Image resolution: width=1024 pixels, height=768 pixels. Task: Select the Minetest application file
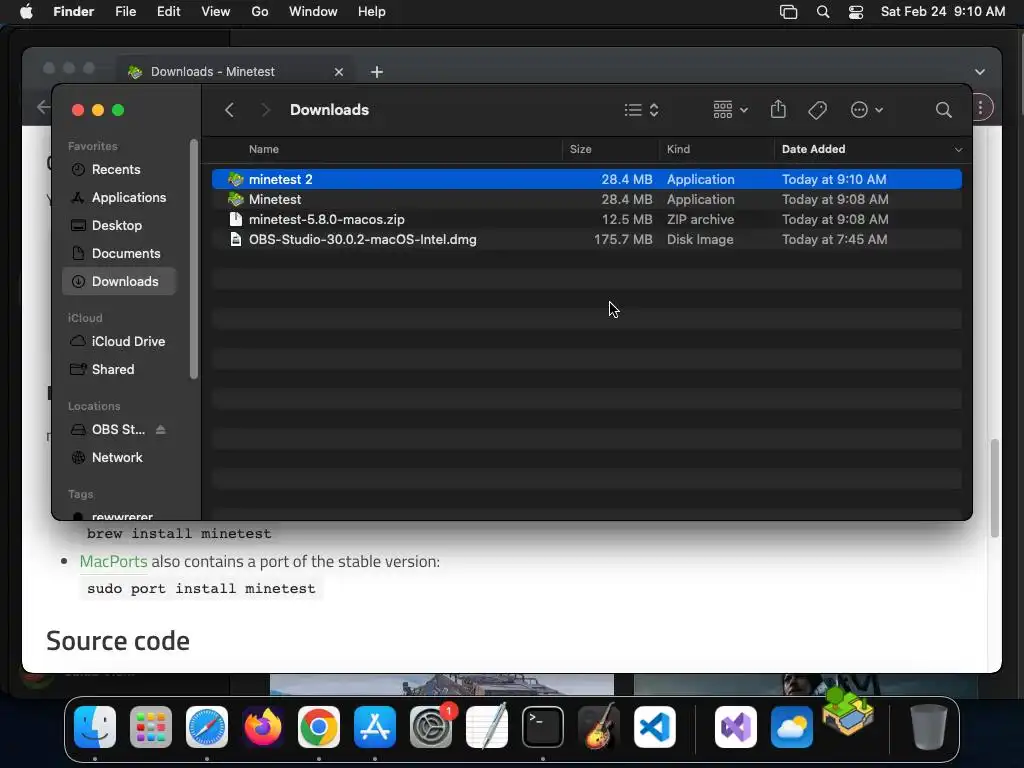tap(586, 199)
